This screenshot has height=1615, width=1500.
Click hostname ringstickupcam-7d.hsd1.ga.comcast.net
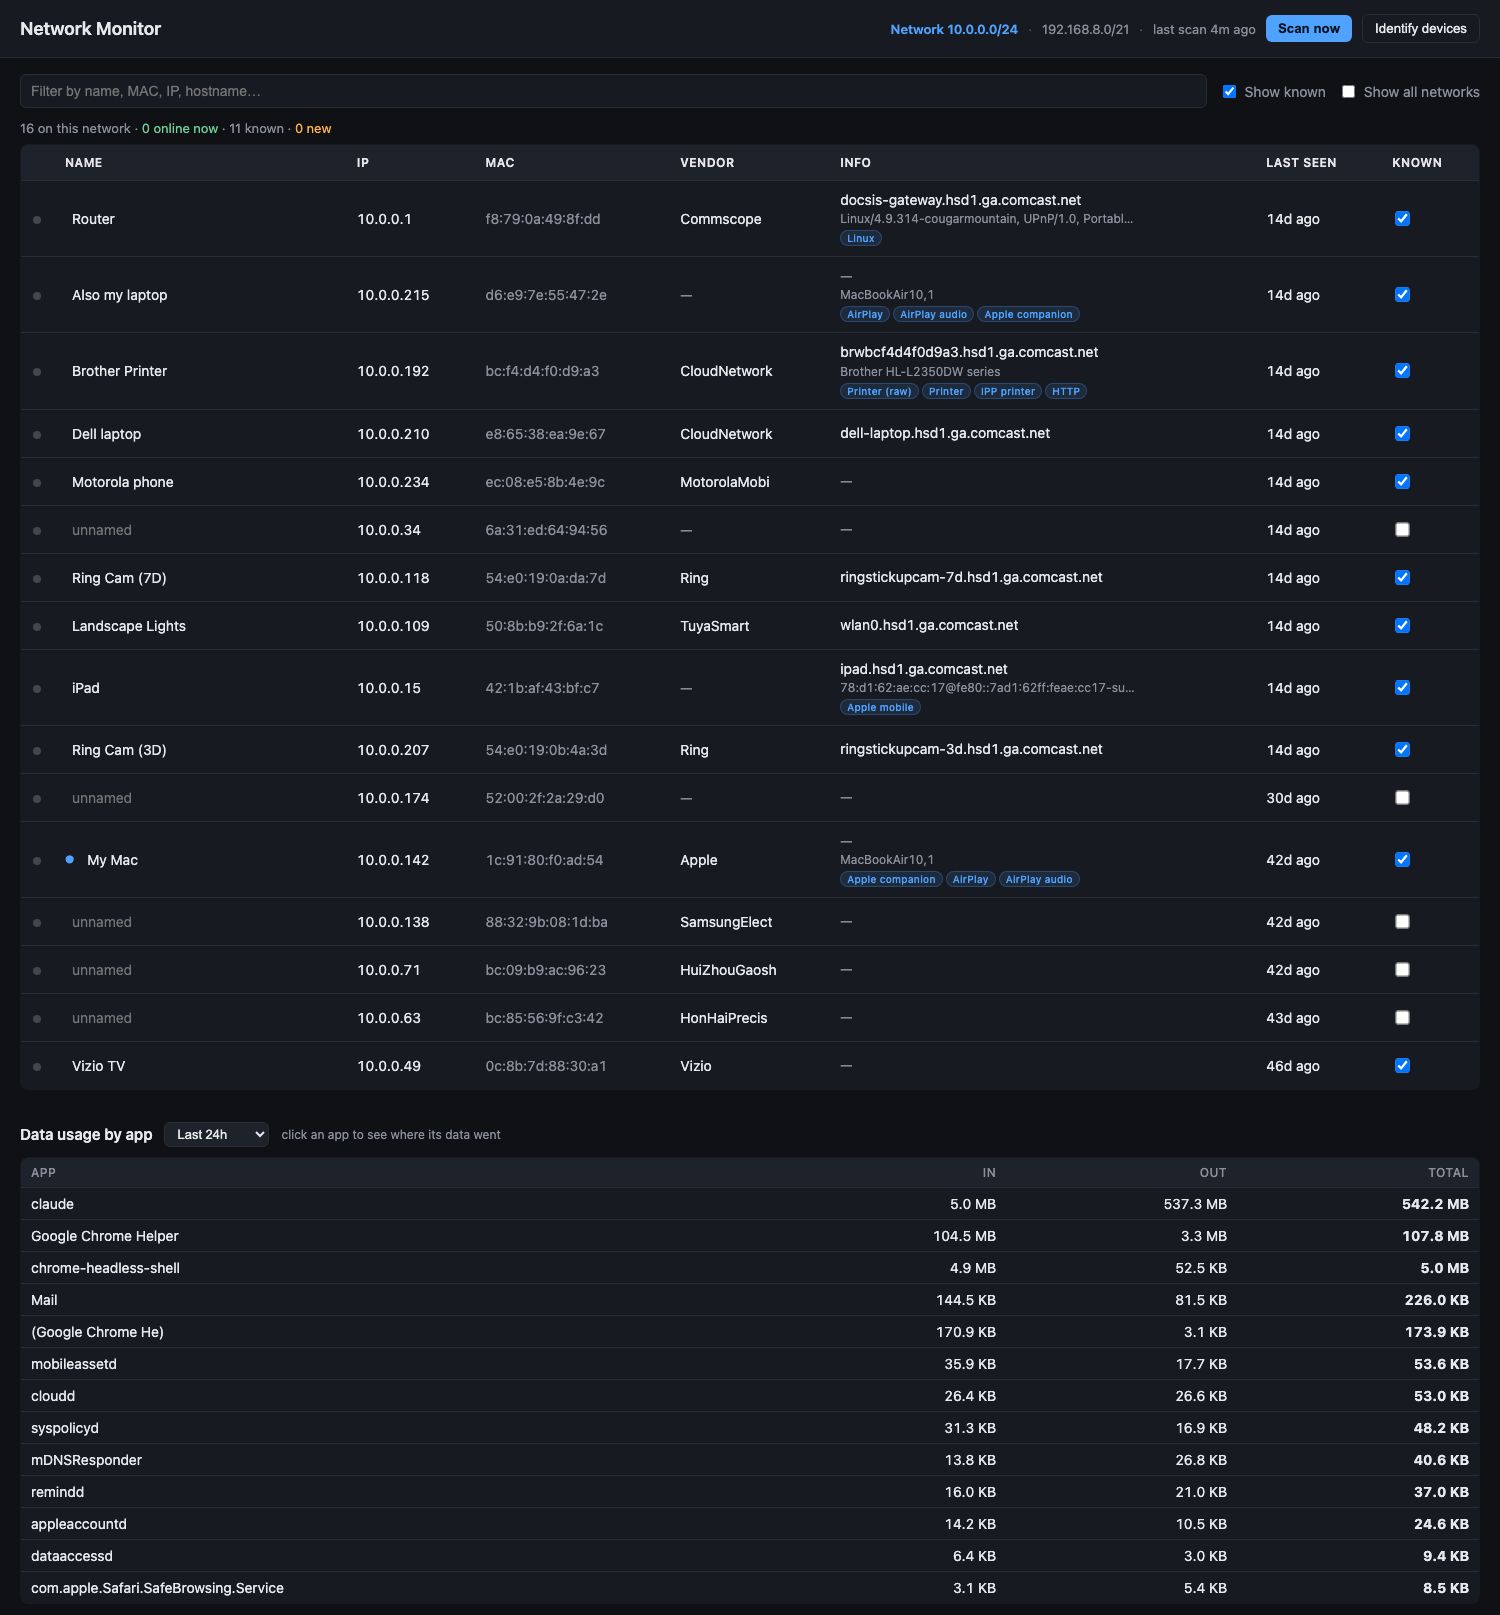point(971,577)
